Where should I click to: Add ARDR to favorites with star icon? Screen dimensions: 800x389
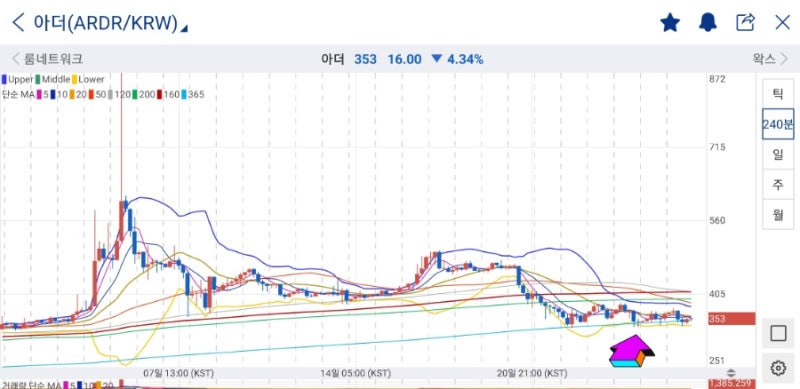(x=670, y=22)
